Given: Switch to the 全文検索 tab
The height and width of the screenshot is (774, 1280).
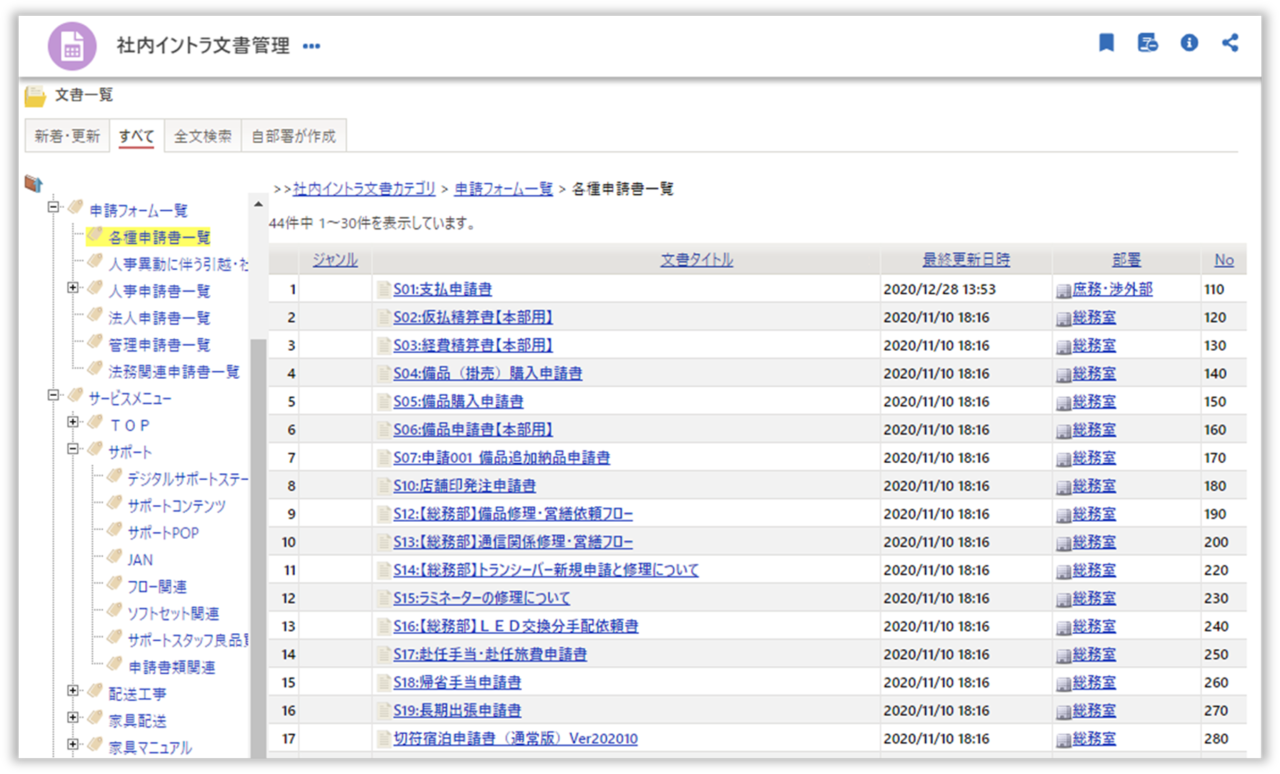Looking at the screenshot, I should point(203,137).
